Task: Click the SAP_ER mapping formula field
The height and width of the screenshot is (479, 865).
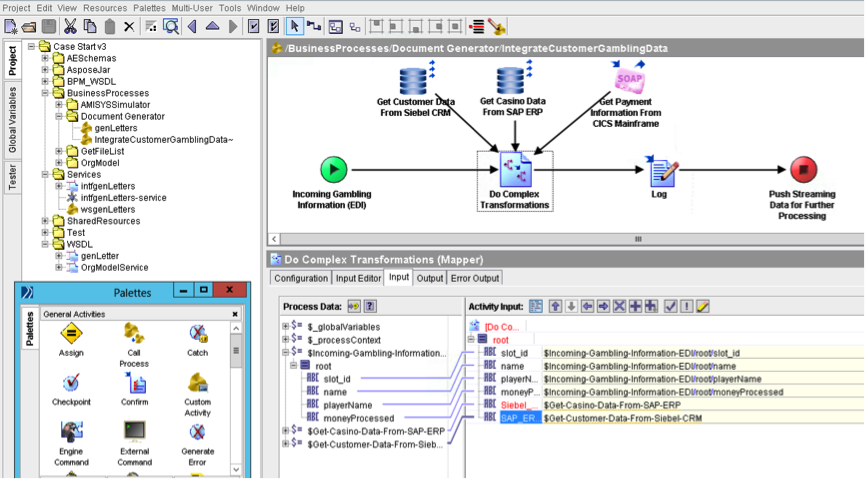Action: coord(703,418)
